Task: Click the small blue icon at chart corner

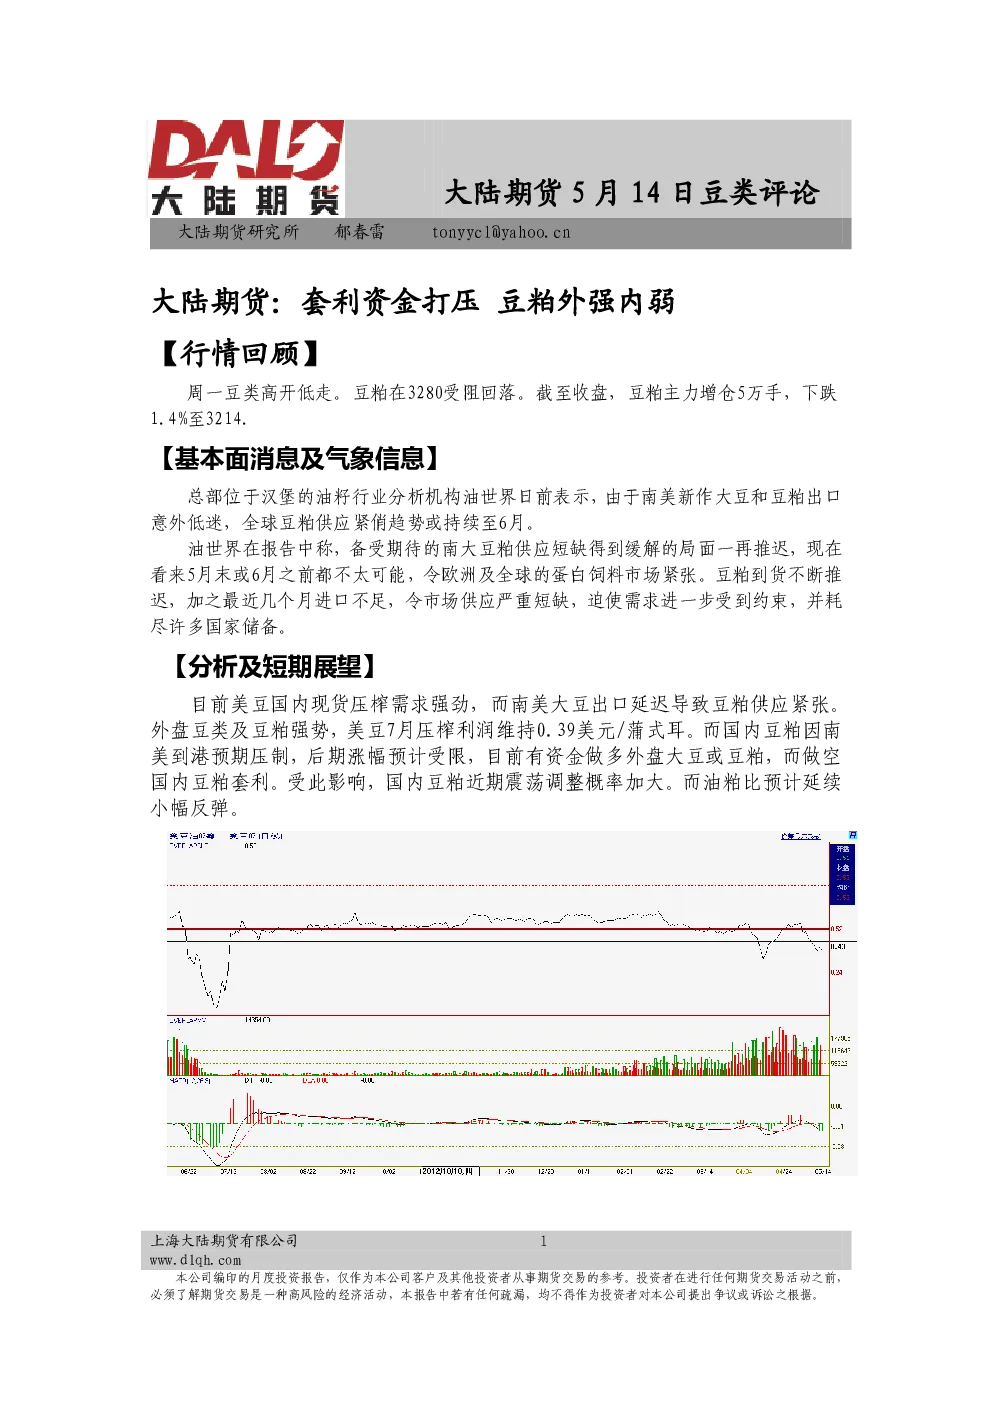Action: click(853, 835)
